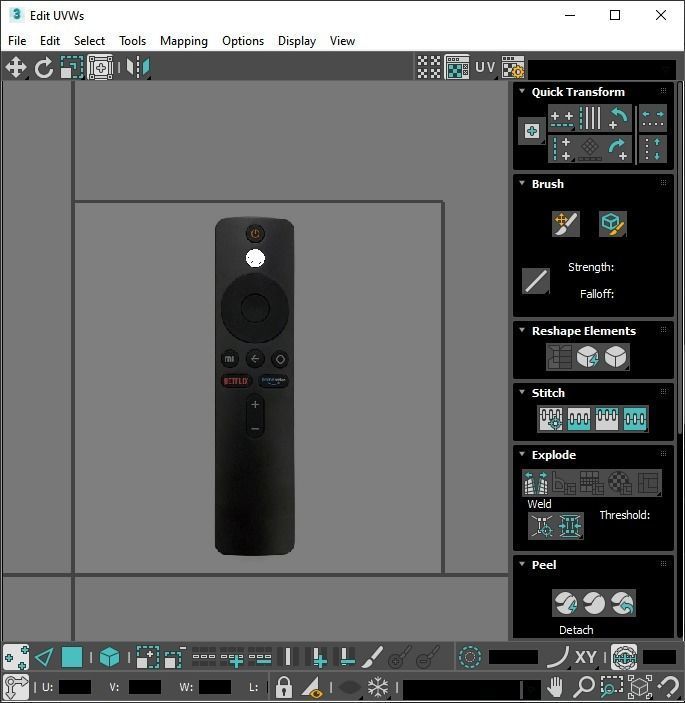Open the texture checker settings icon
This screenshot has height=703, width=685.
click(512, 68)
